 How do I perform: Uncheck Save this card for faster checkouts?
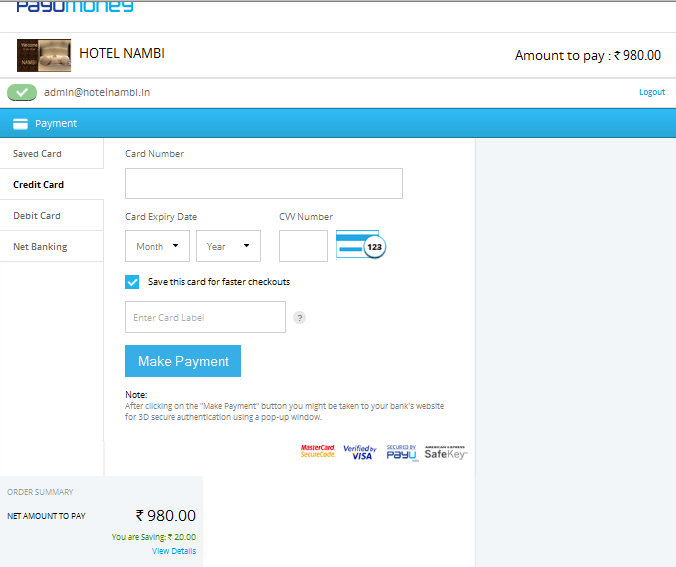132,282
